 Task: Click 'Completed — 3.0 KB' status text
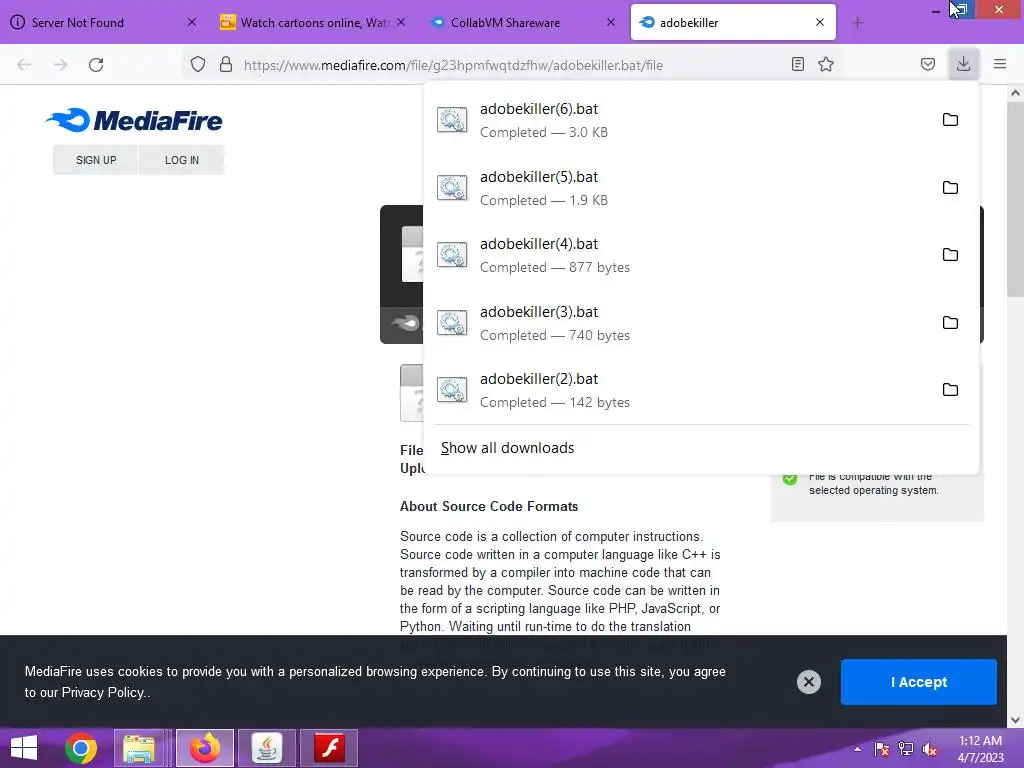tap(543, 132)
